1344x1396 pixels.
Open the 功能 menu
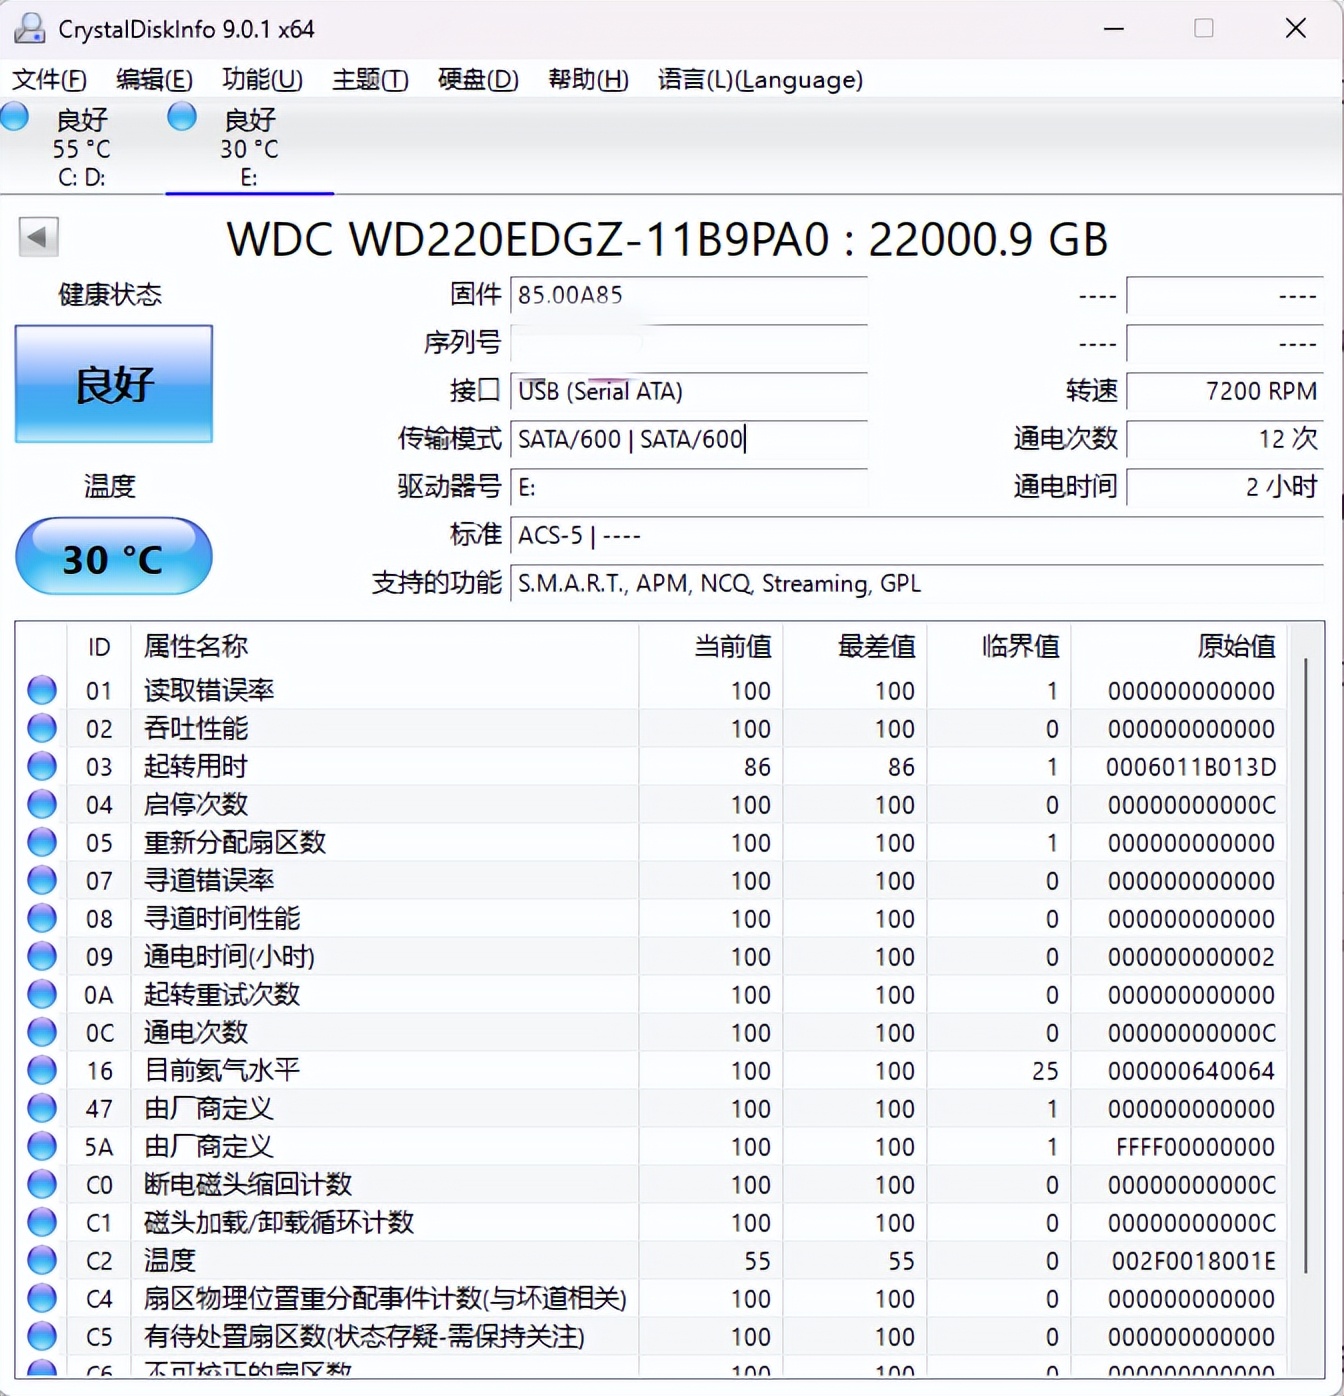[262, 80]
